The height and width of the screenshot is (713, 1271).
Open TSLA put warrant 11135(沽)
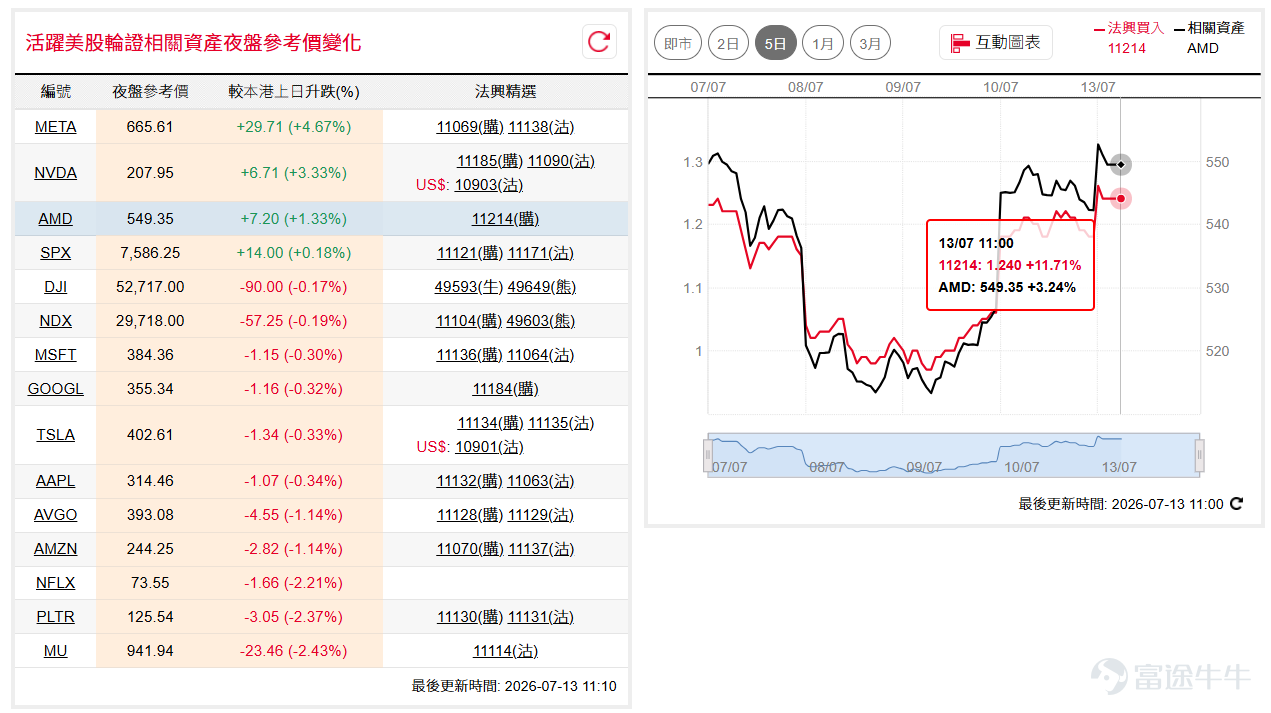pyautogui.click(x=561, y=423)
